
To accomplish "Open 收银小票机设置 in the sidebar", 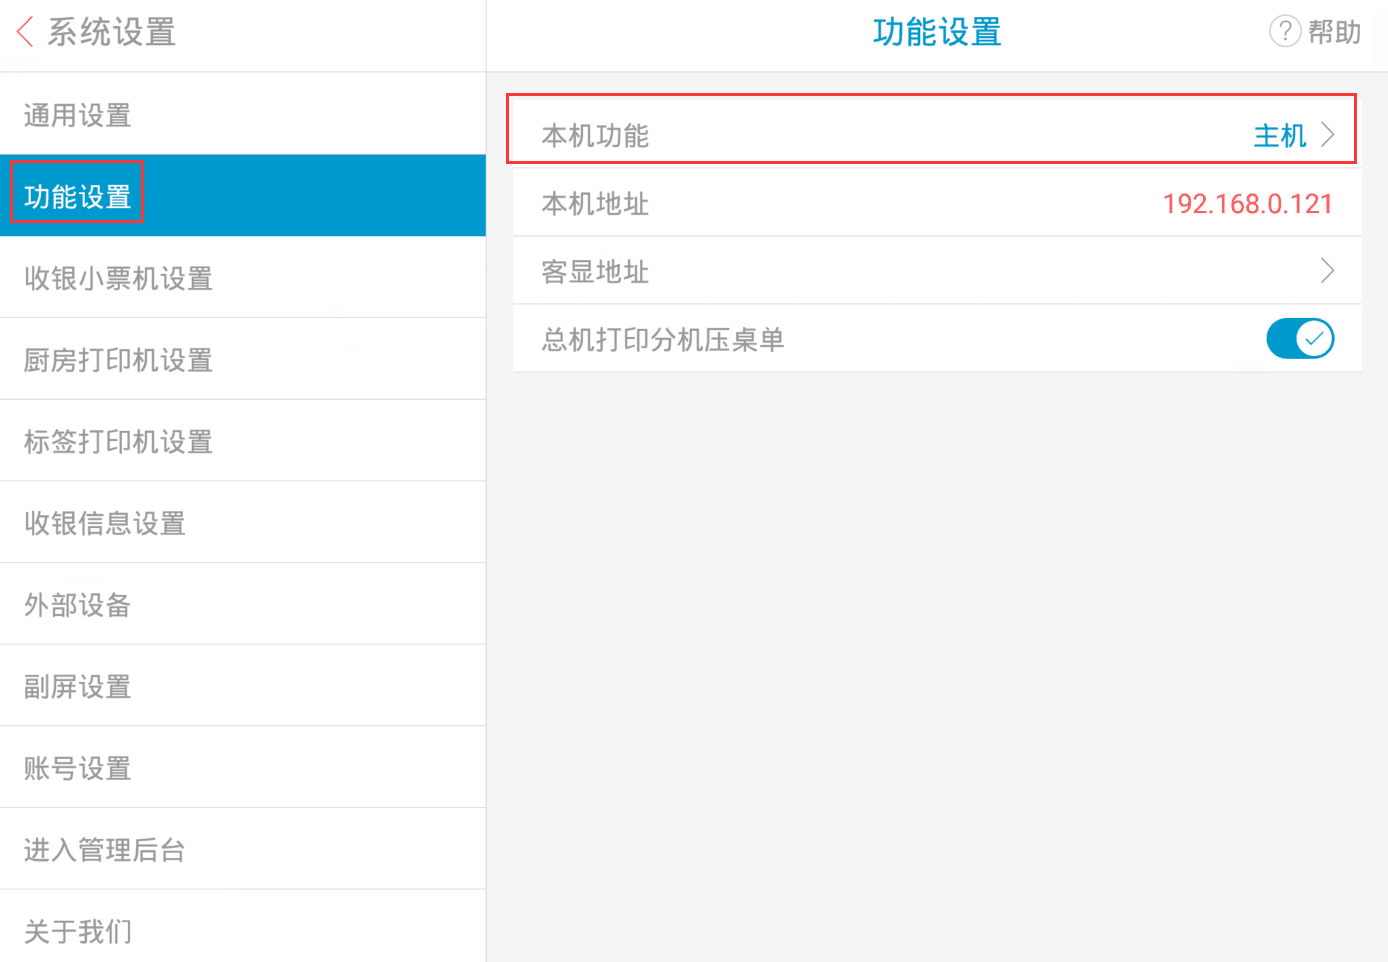I will (243, 278).
